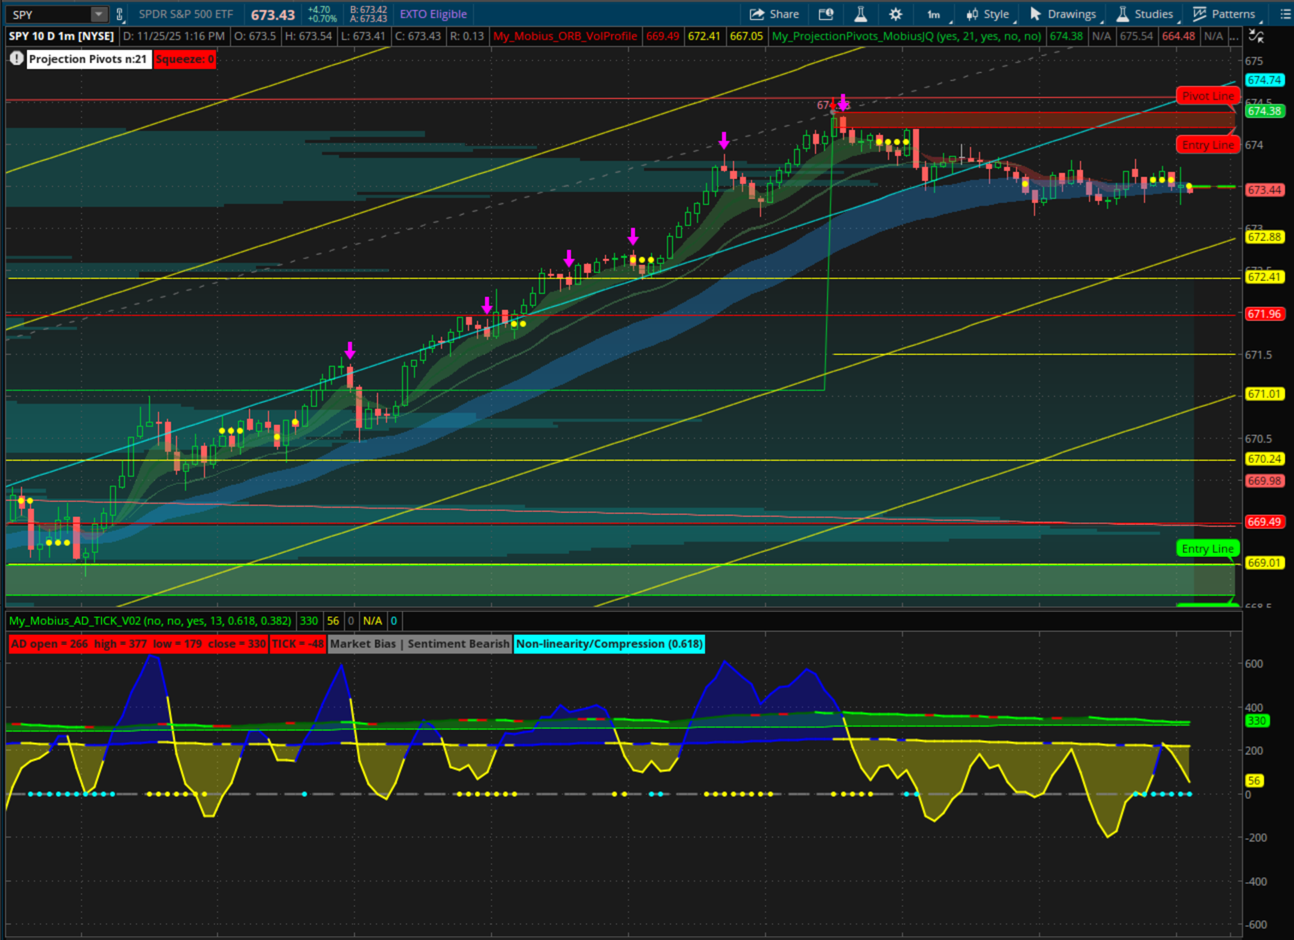This screenshot has width=1294, height=940.
Task: Open the hamburger list menu at top right
Action: [x=1285, y=14]
